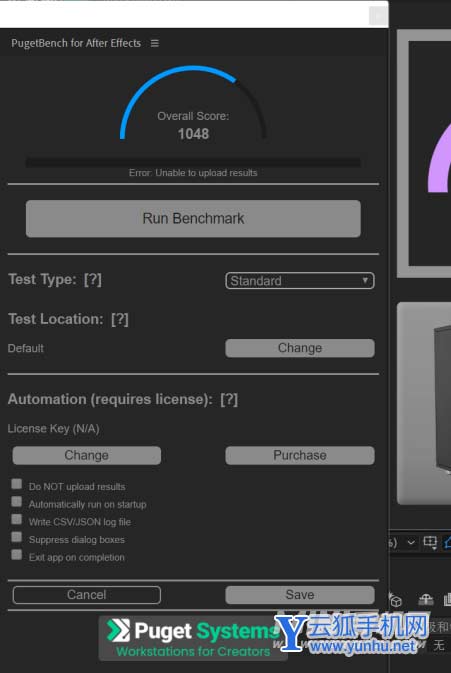Enable Automatically run on startup checkbox
The width and height of the screenshot is (451, 673).
(x=17, y=502)
